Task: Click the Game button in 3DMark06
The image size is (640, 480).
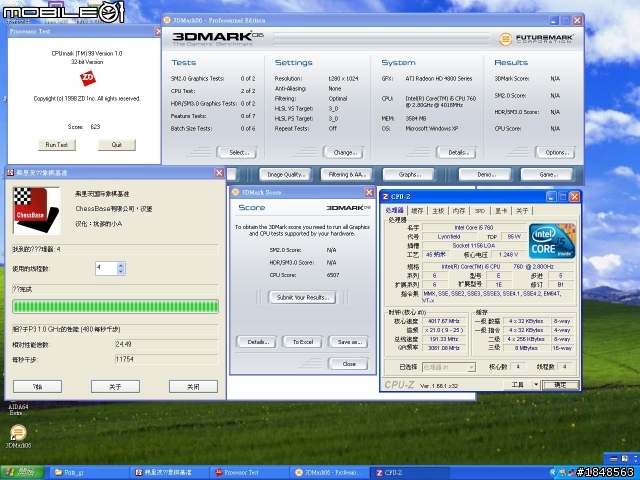Action: 547,174
